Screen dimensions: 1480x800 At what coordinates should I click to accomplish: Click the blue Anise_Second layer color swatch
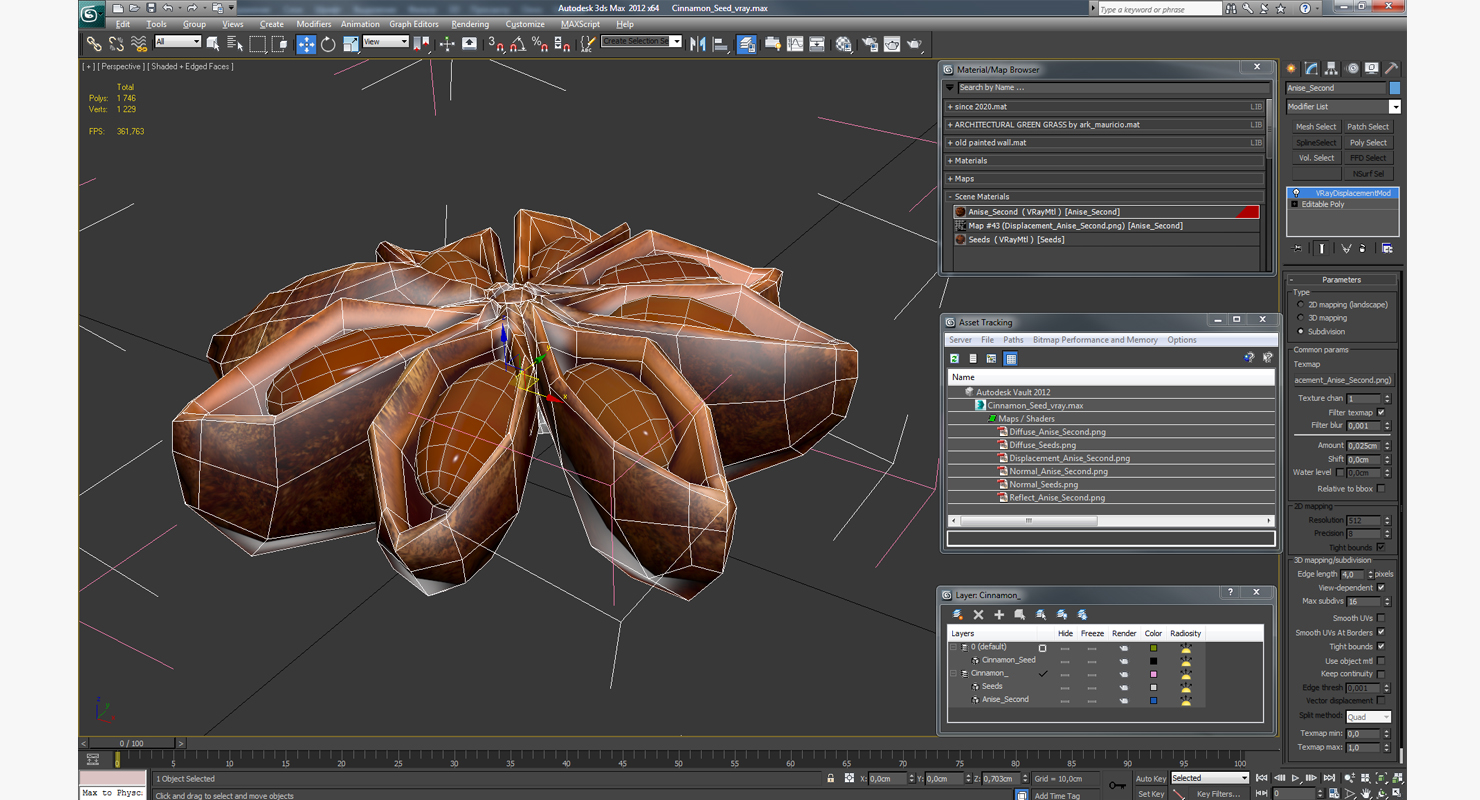tap(1153, 700)
